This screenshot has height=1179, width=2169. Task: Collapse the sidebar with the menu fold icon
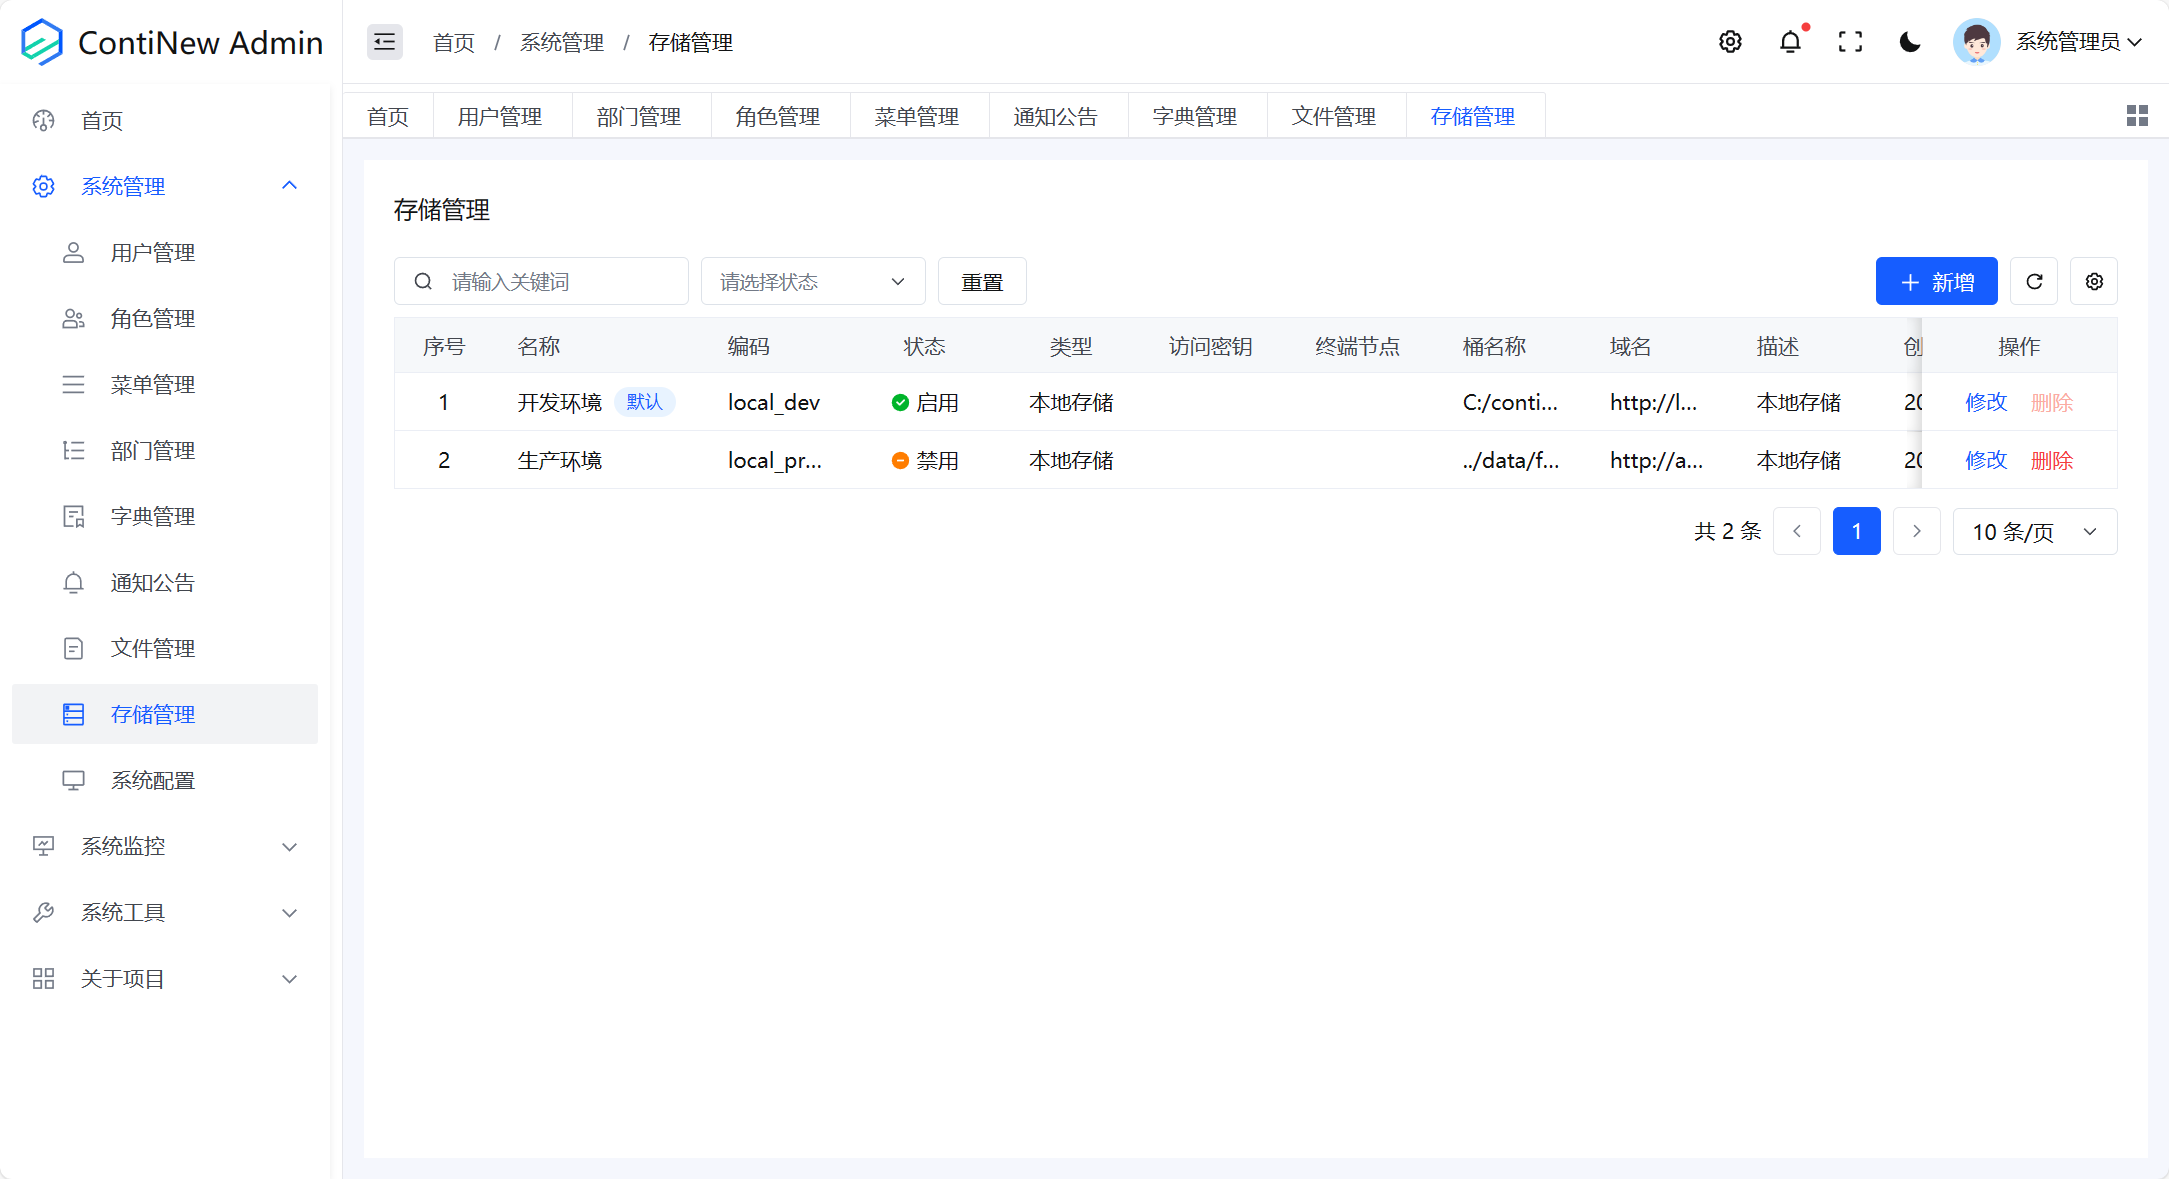pos(384,42)
